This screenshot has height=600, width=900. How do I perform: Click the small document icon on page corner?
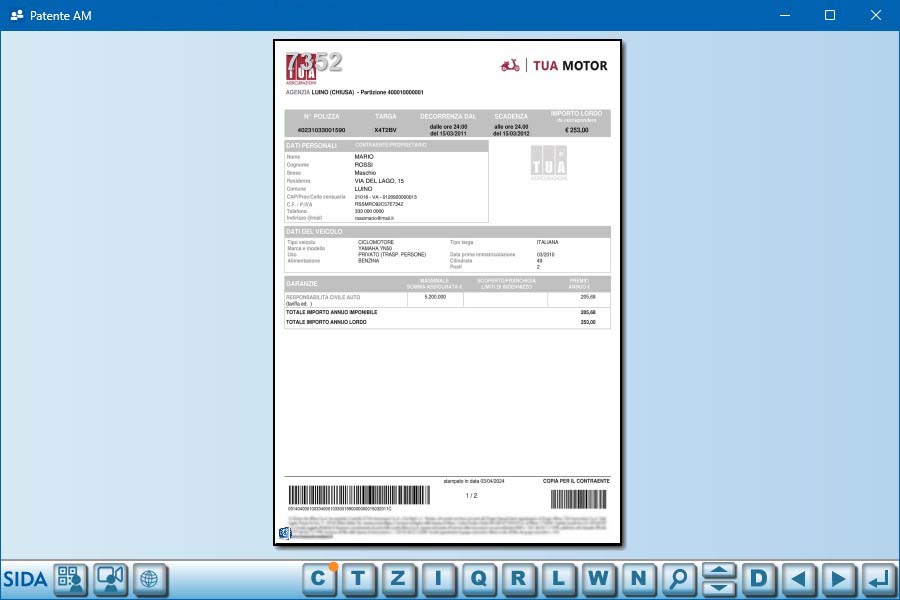pos(284,533)
